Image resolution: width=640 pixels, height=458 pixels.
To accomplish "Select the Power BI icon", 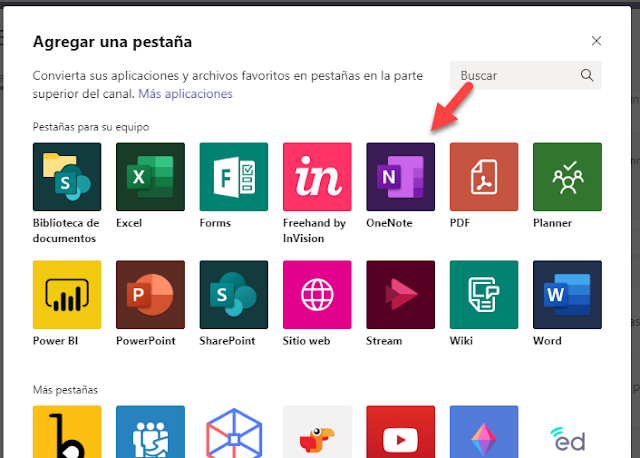I will [67, 295].
